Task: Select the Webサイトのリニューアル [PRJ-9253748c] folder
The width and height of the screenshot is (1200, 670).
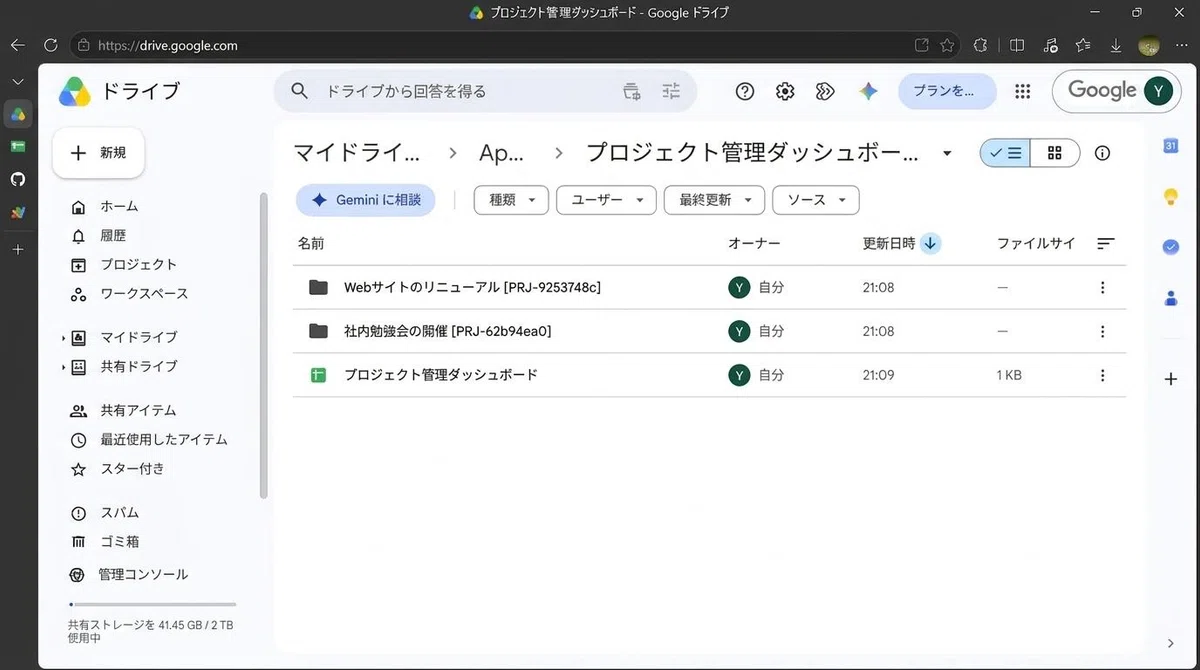Action: pyautogui.click(x=708, y=288)
